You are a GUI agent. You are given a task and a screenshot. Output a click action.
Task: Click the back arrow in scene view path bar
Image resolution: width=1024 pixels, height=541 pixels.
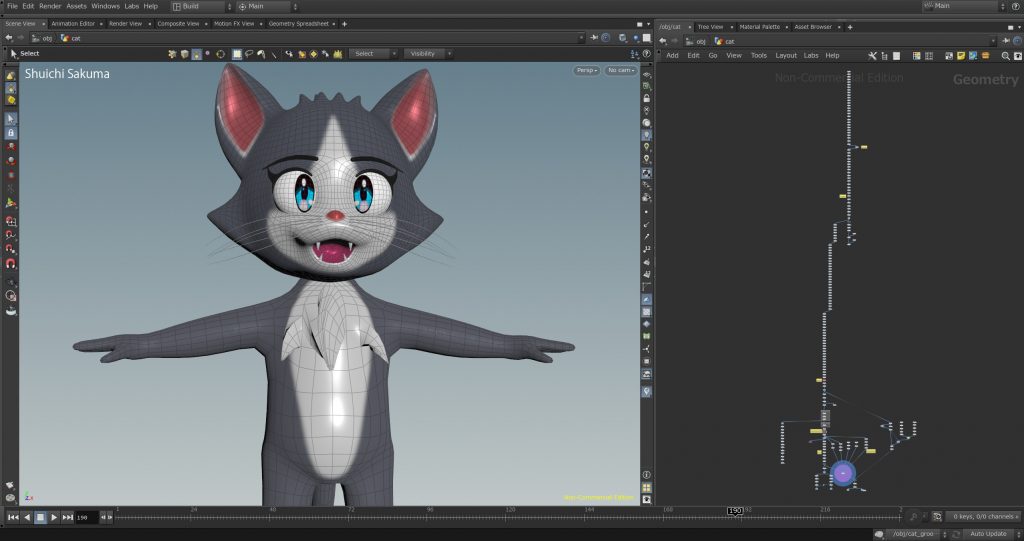9,38
